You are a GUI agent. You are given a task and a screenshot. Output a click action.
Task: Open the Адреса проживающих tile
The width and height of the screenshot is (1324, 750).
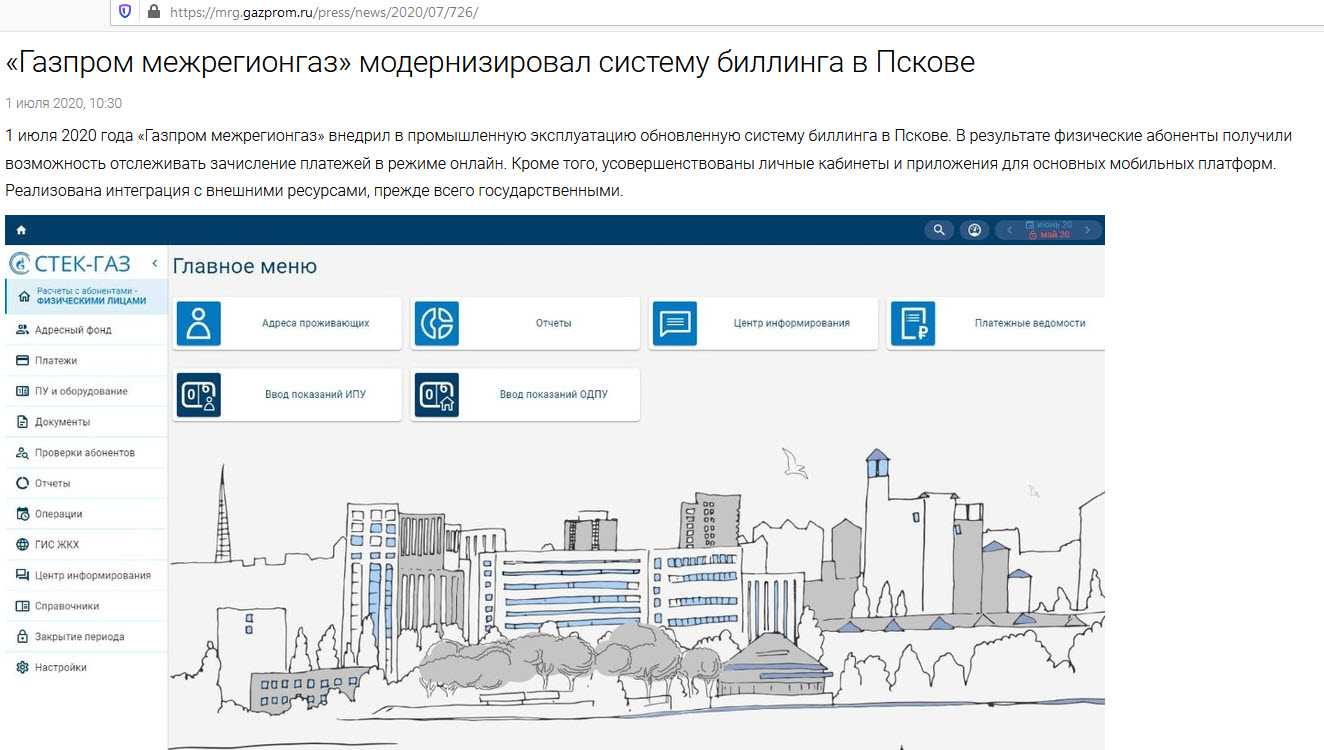click(287, 323)
